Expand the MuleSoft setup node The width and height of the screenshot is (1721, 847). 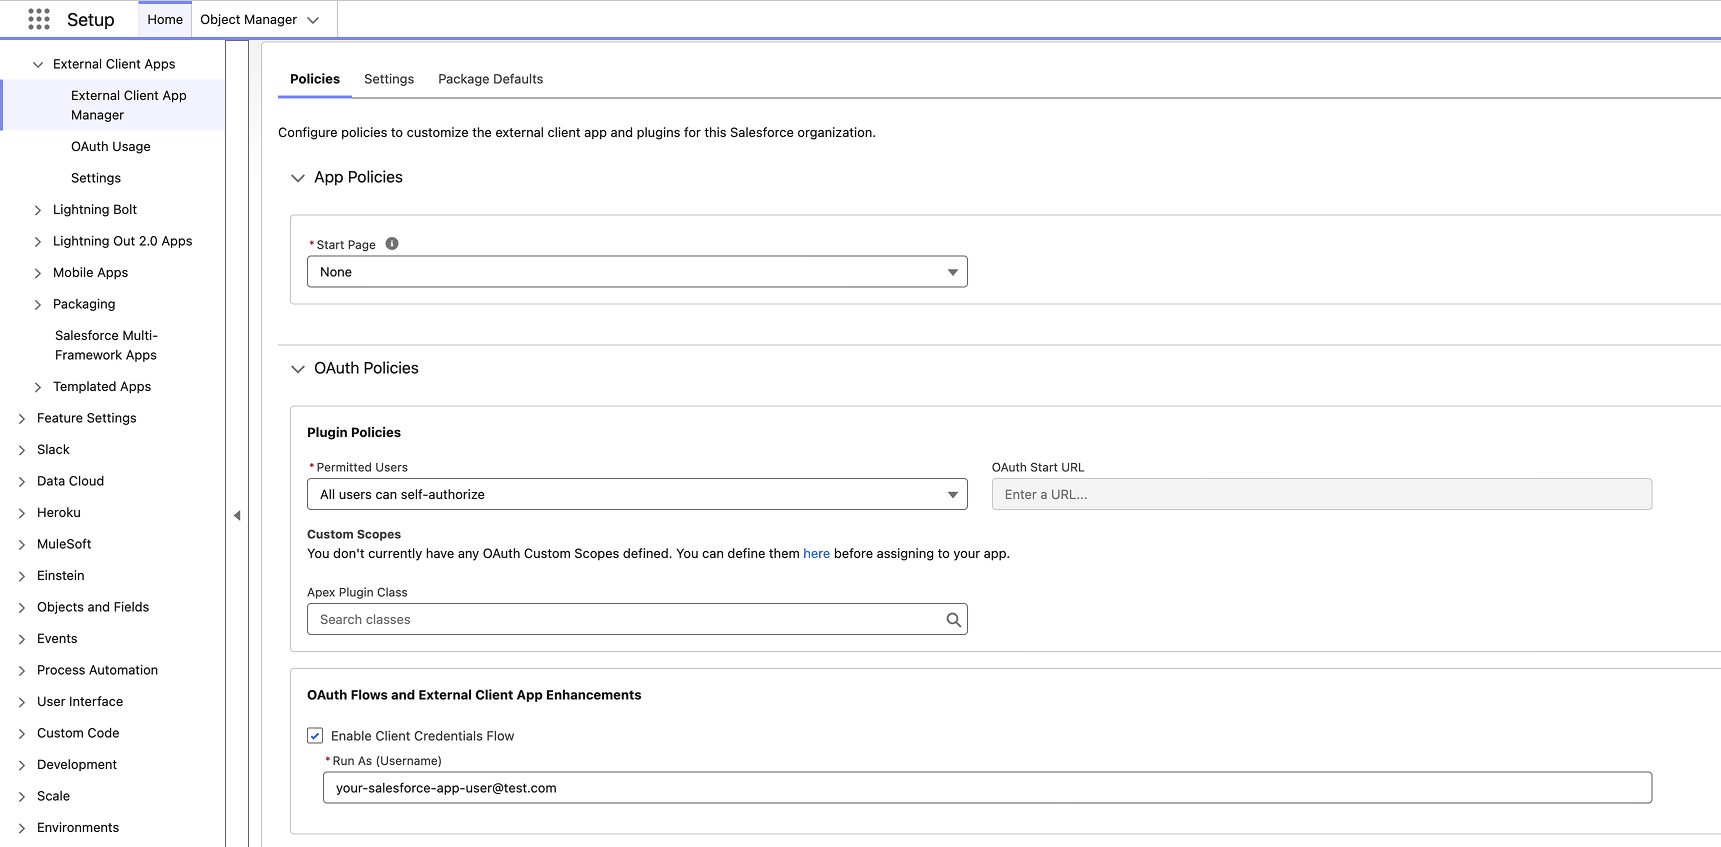click(22, 545)
